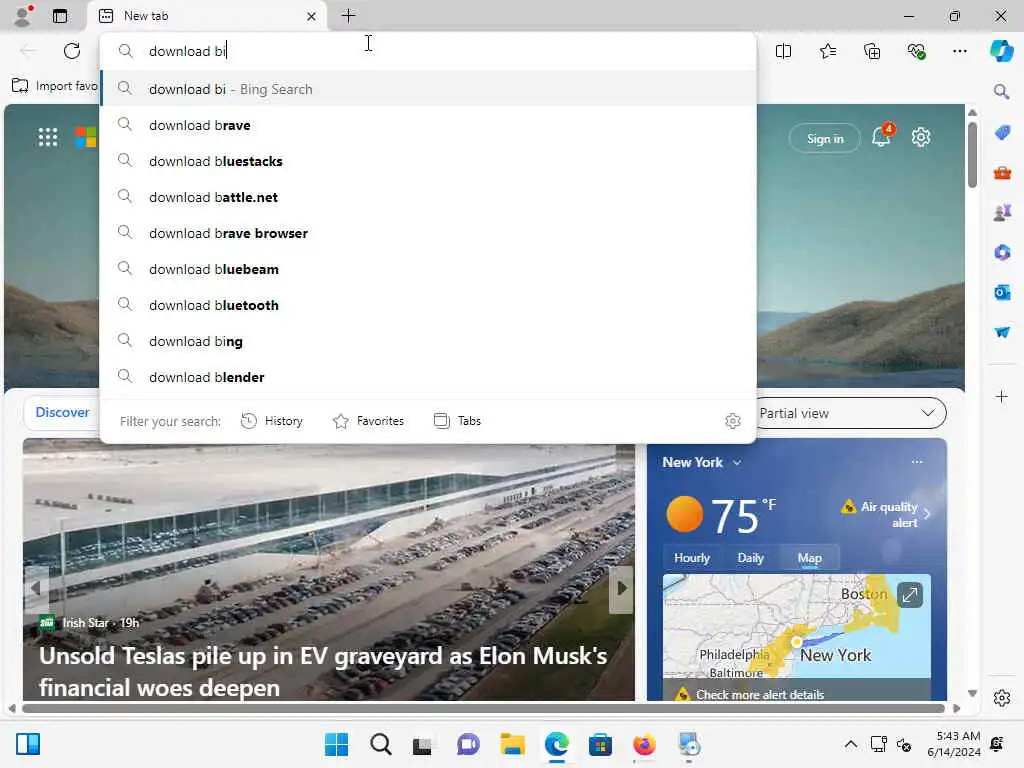The height and width of the screenshot is (768, 1024).
Task: Select suggestion download battle.net
Action: pyautogui.click(x=429, y=197)
